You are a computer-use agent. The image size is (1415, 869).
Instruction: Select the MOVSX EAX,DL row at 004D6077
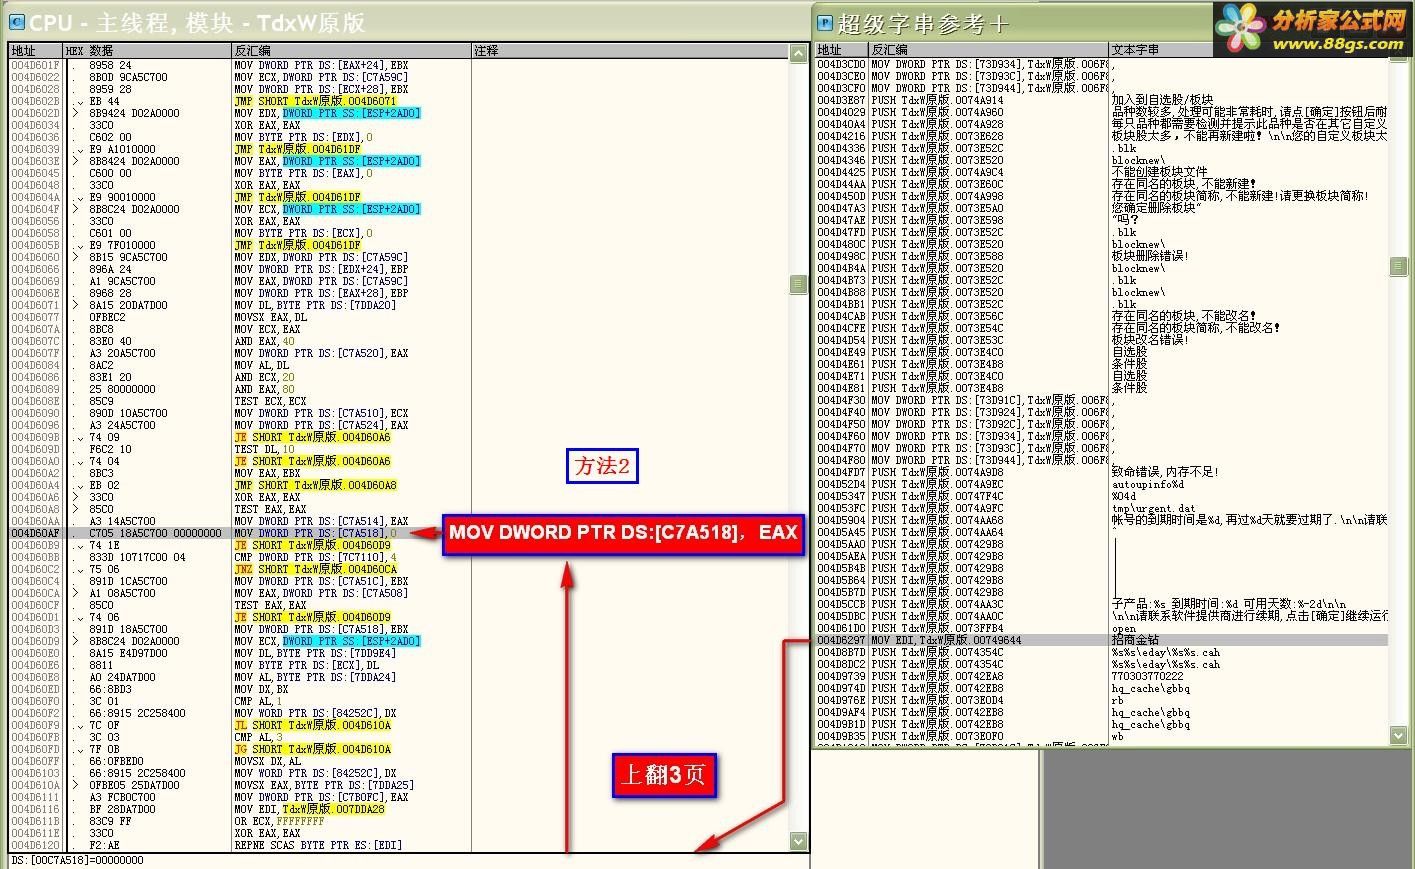[399, 317]
